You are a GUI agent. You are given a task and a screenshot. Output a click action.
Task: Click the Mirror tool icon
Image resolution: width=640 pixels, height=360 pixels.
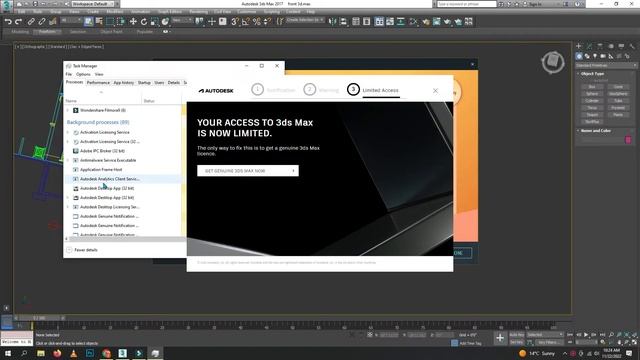coord(333,22)
